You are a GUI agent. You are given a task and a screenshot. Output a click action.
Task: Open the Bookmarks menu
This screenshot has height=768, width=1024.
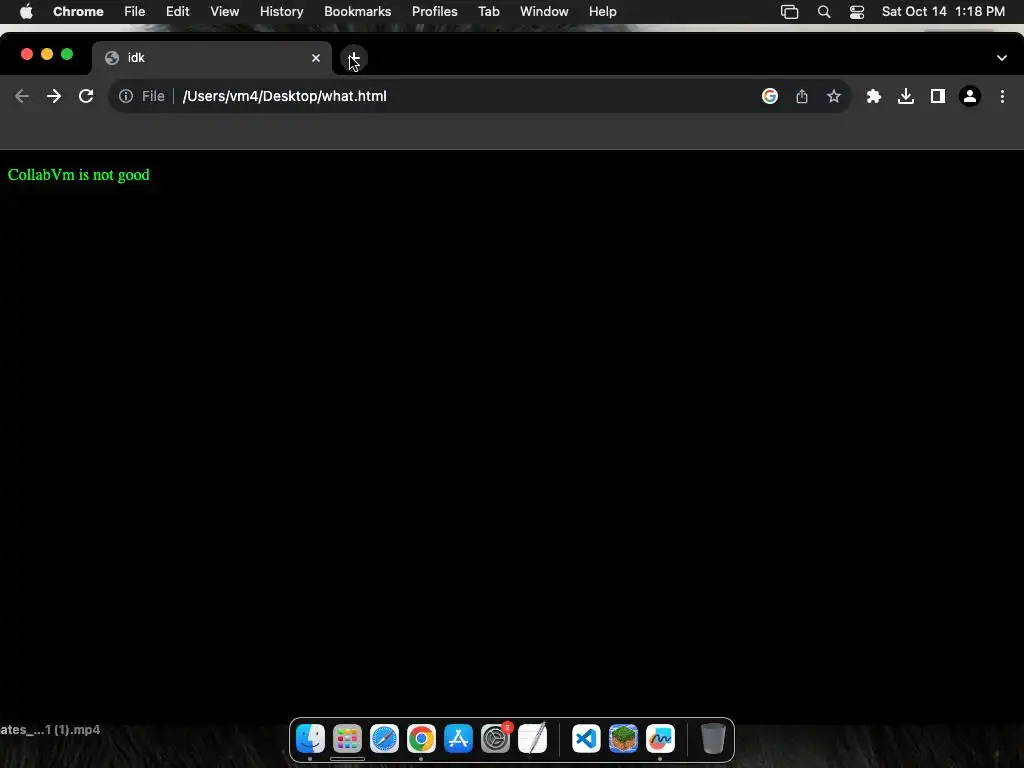pyautogui.click(x=358, y=12)
